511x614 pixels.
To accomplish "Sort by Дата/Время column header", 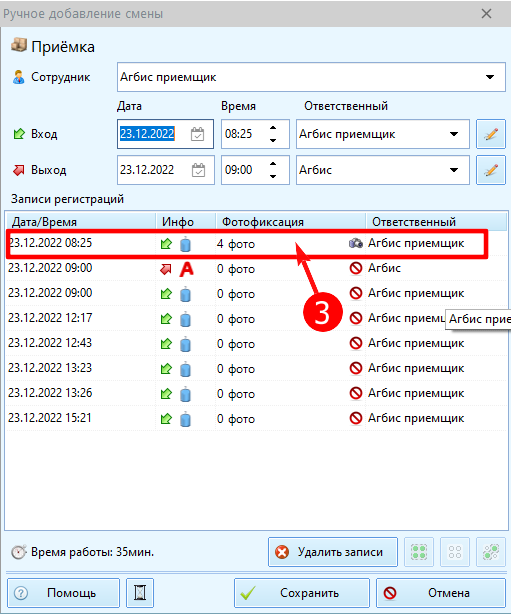I will (x=81, y=222).
